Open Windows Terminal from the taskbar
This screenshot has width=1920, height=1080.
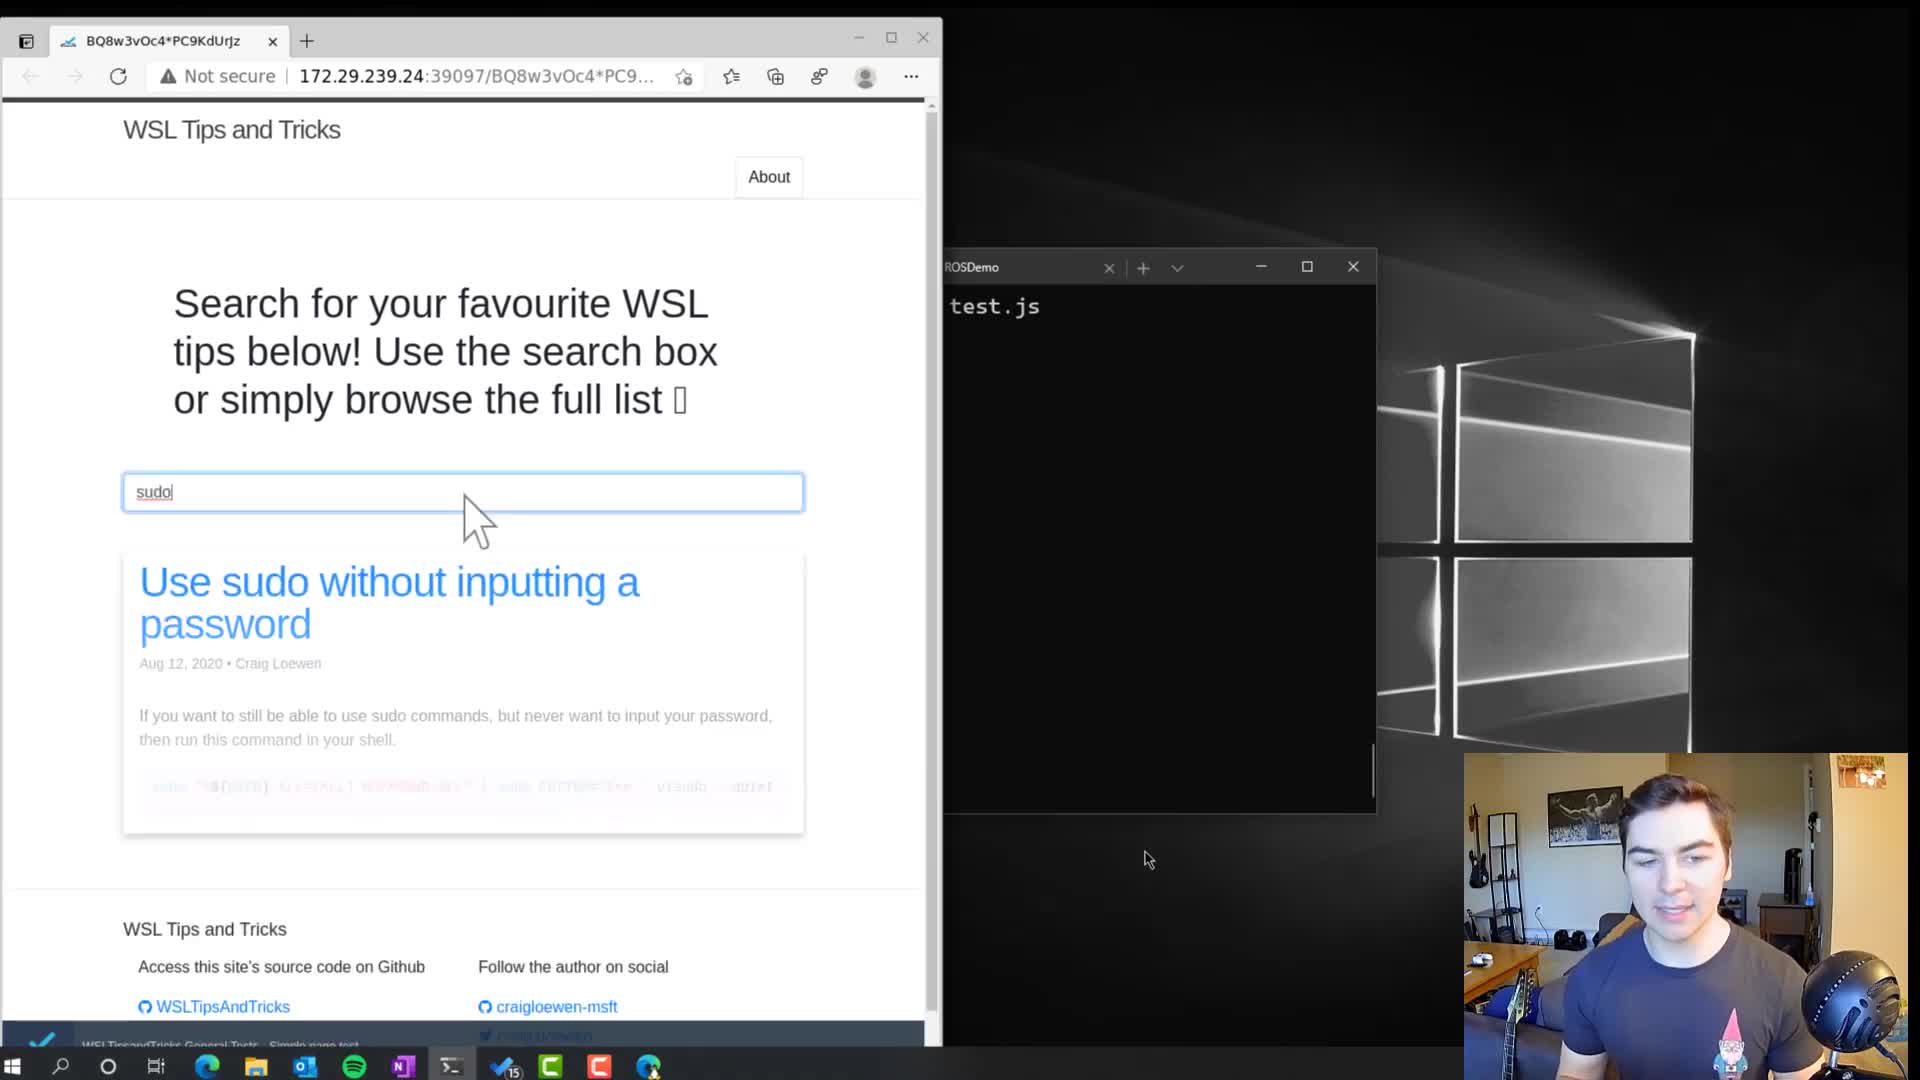click(450, 1066)
